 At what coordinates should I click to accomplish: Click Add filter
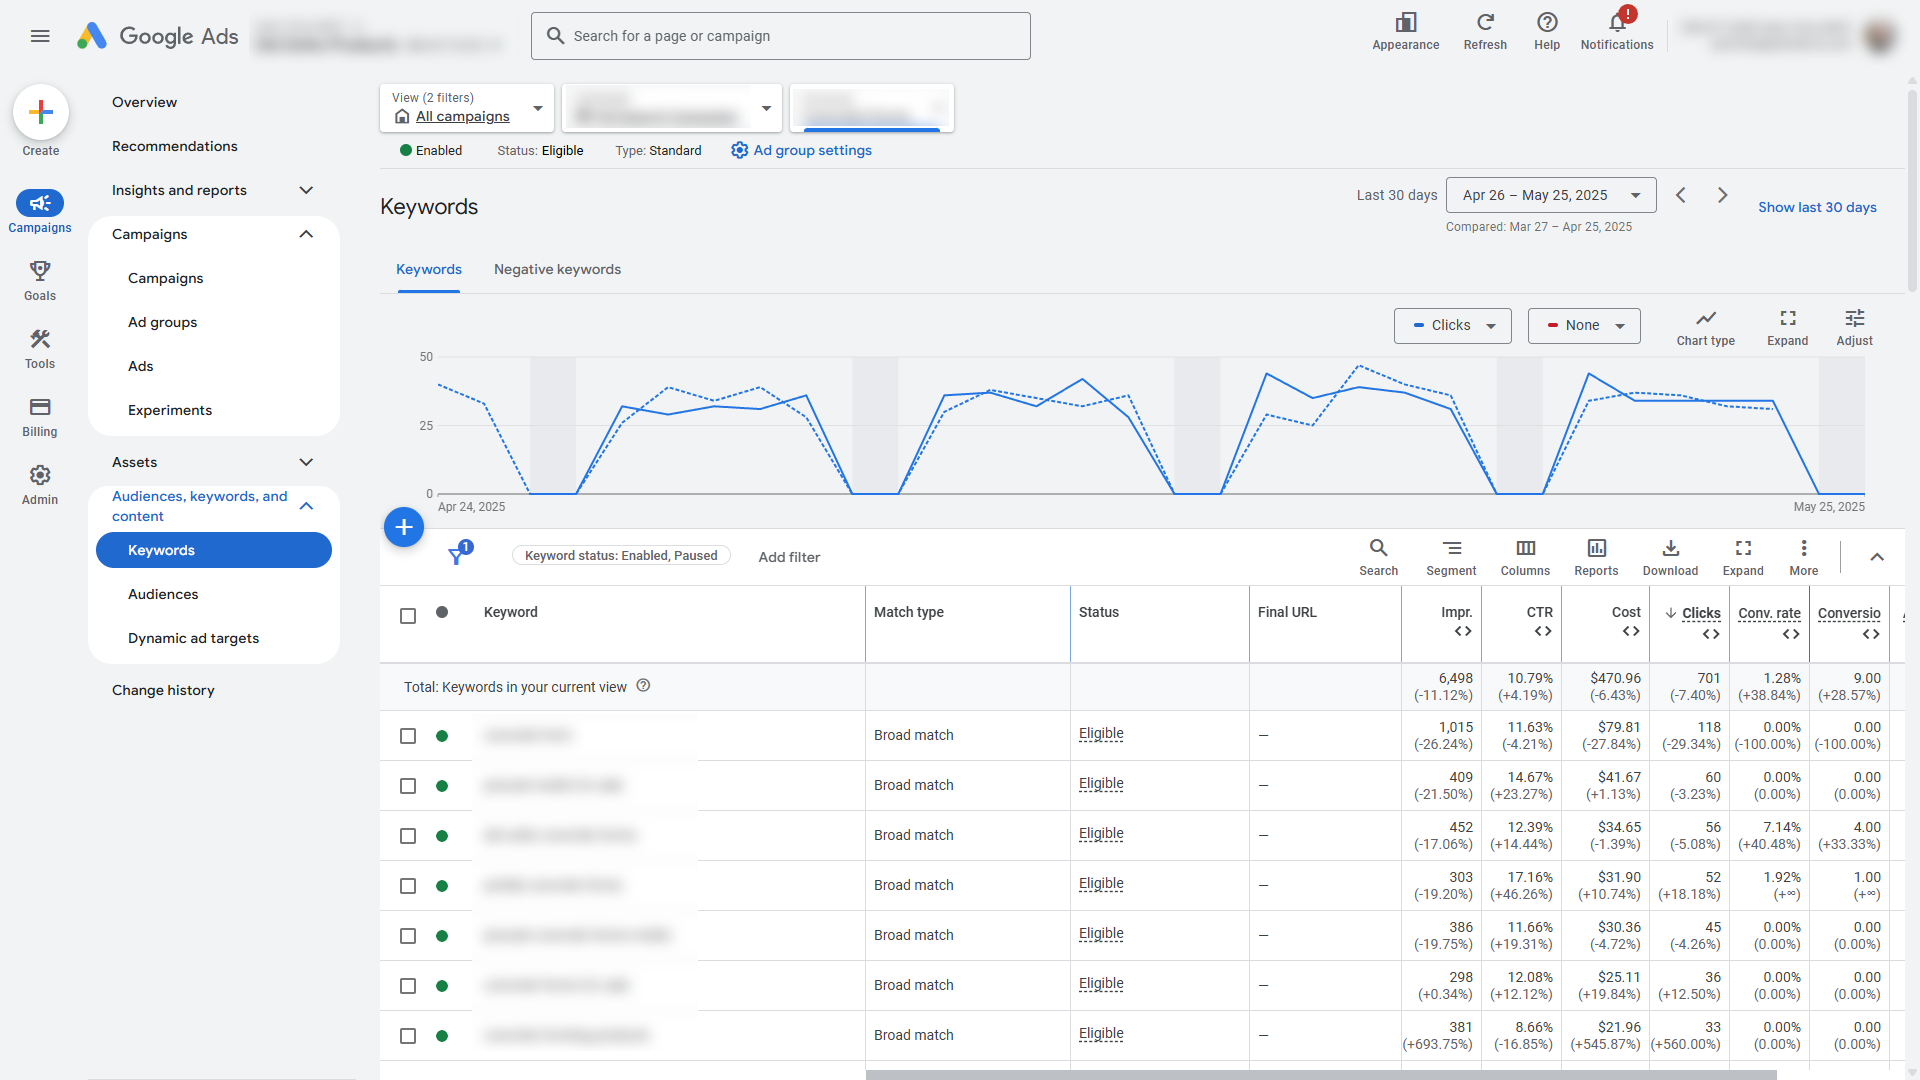789,557
